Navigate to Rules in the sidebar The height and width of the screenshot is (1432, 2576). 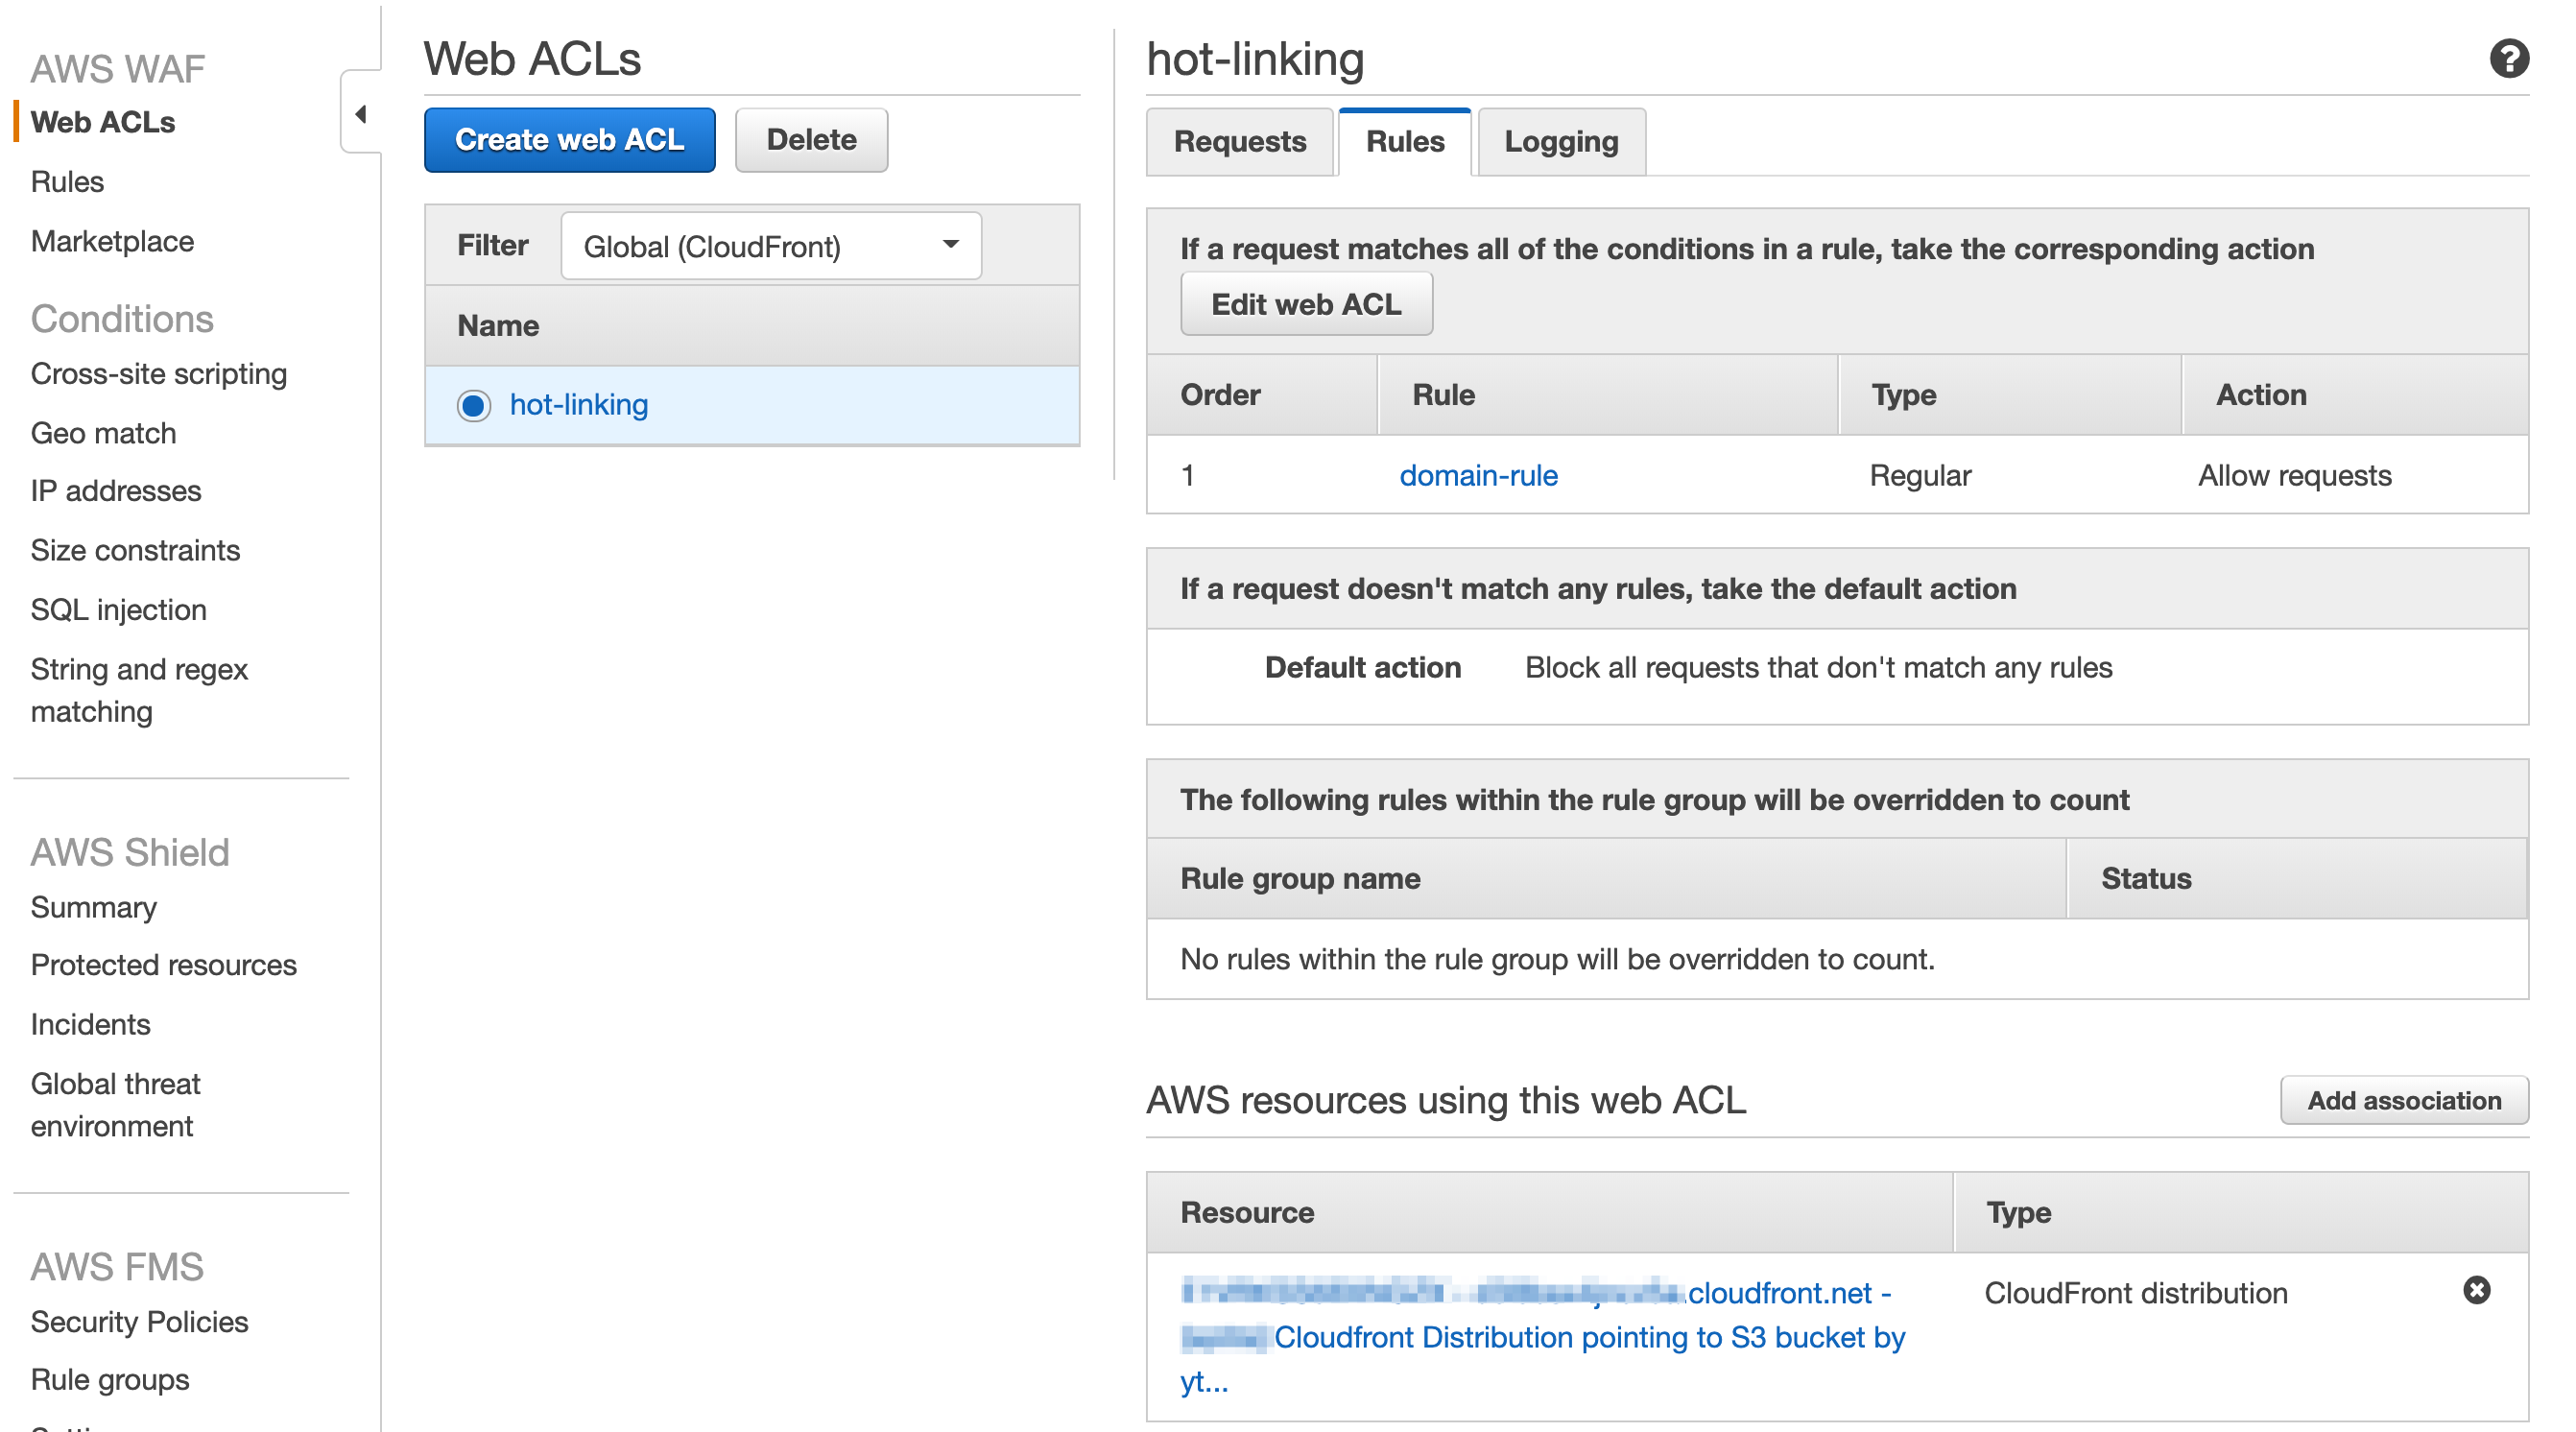click(67, 181)
